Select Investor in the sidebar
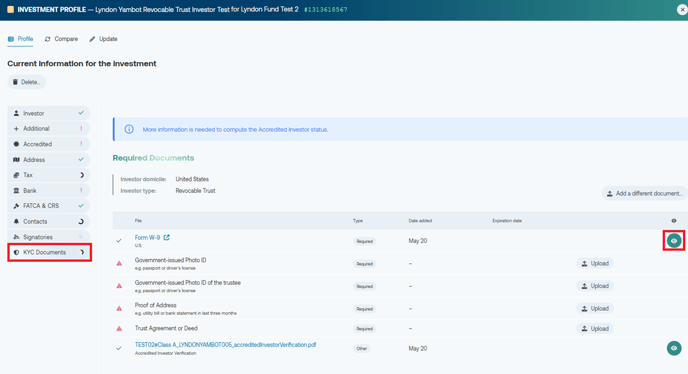Image resolution: width=688 pixels, height=374 pixels. 49,113
